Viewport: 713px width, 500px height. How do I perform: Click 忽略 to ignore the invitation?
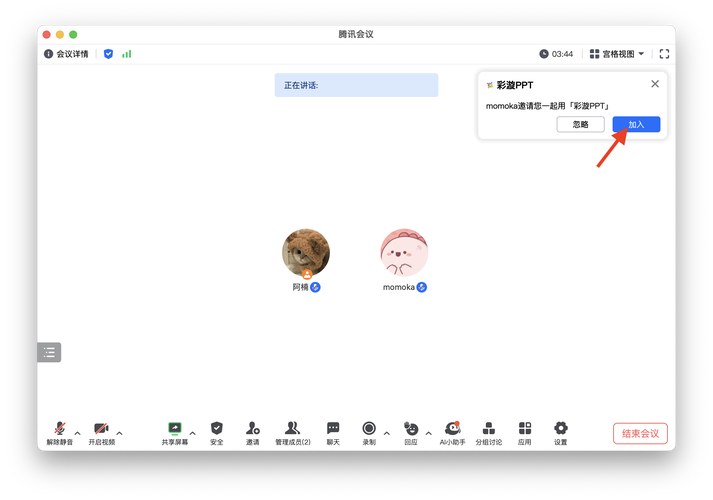[580, 124]
